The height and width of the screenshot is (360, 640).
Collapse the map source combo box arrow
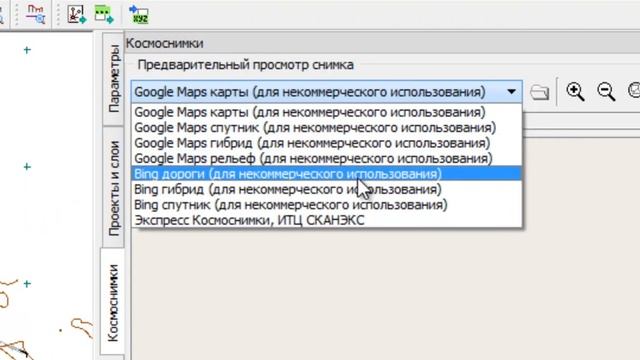[511, 92]
